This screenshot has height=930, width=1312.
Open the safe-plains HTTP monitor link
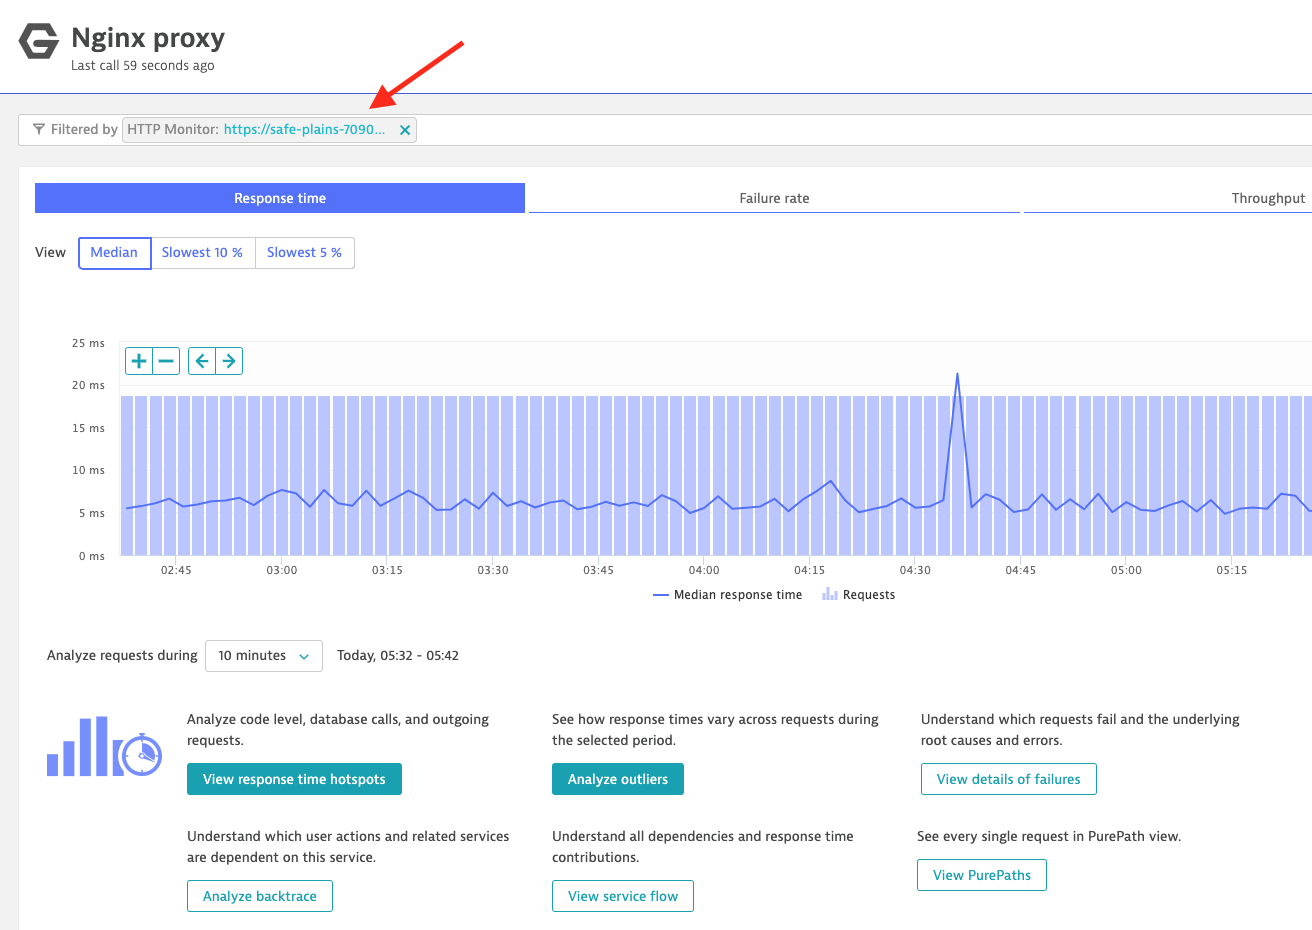pyautogui.click(x=304, y=129)
